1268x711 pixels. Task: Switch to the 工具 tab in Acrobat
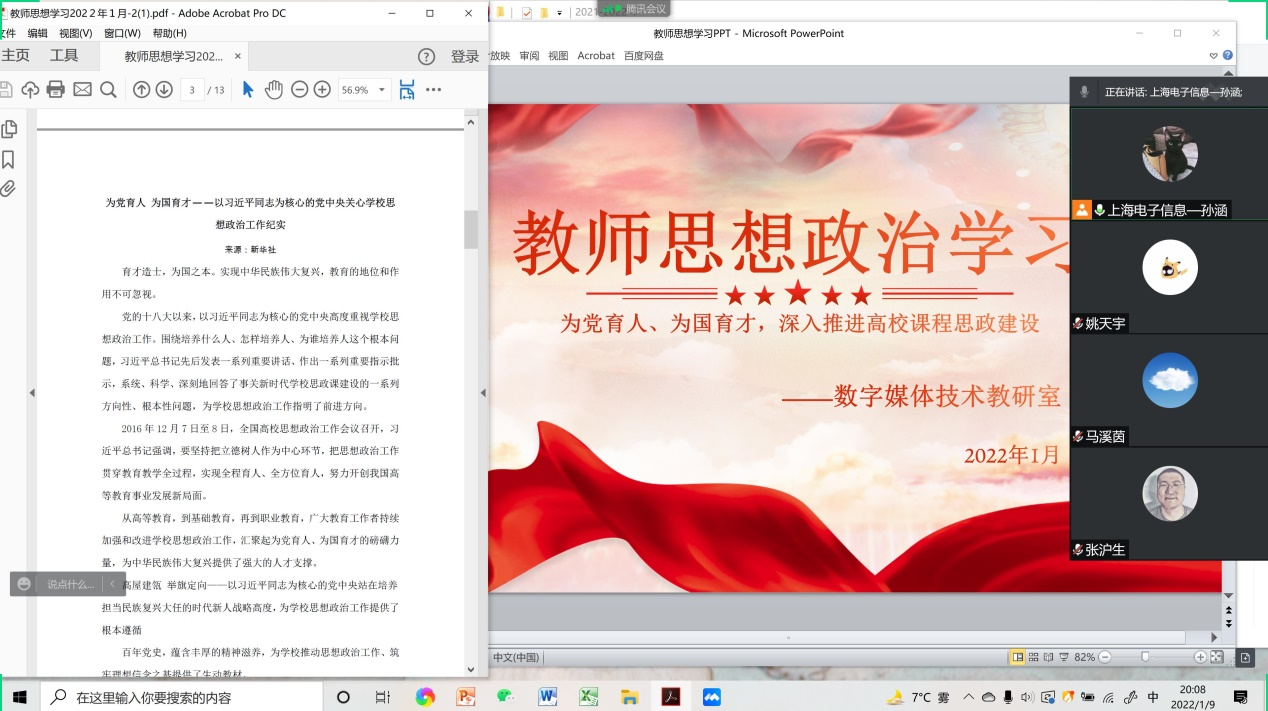(x=64, y=56)
